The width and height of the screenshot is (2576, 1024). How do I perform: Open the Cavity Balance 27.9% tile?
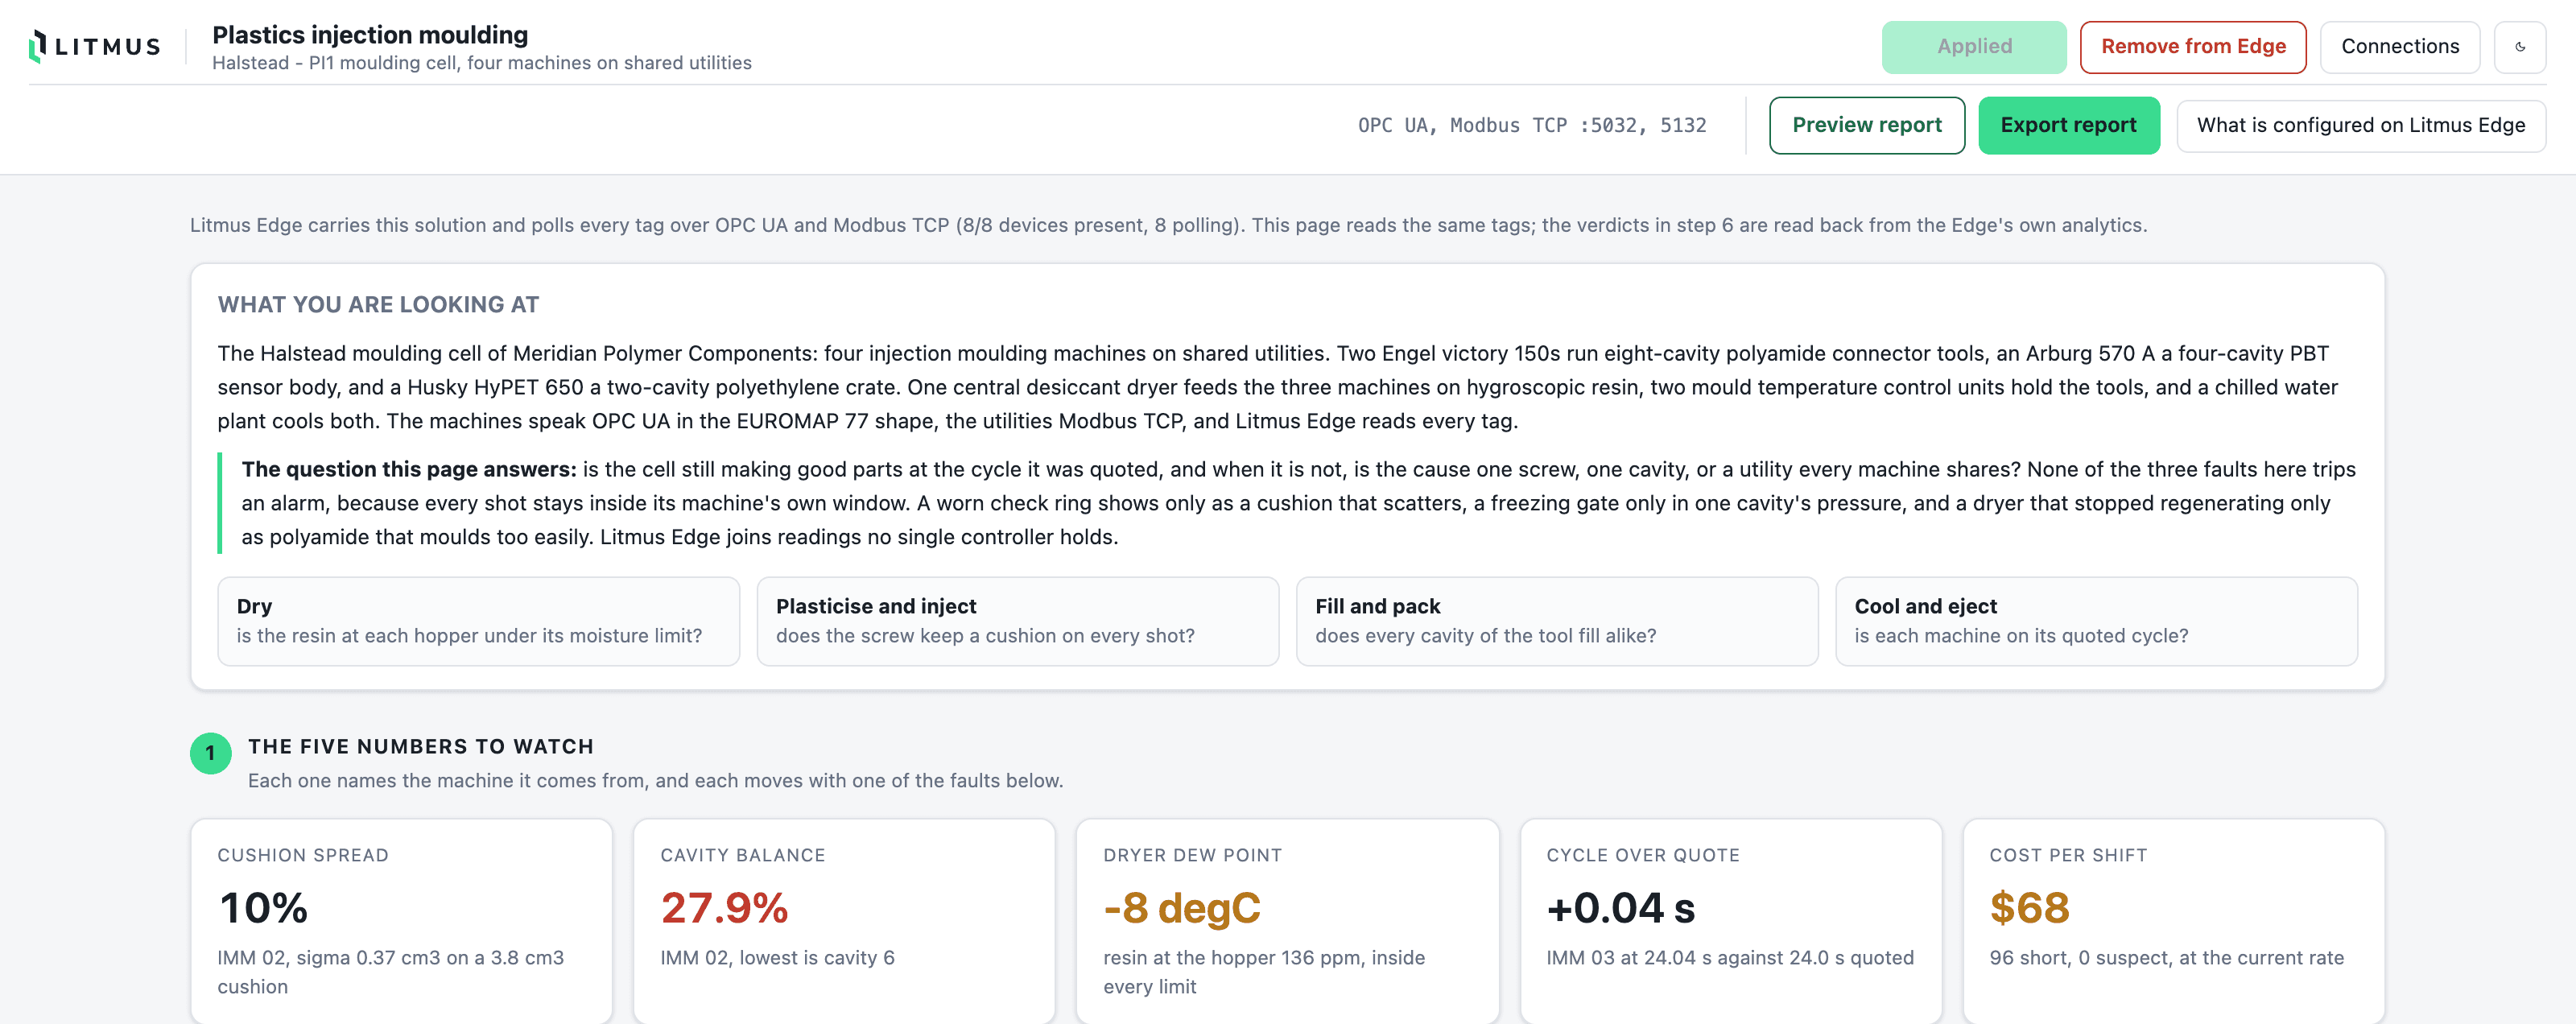click(x=844, y=921)
